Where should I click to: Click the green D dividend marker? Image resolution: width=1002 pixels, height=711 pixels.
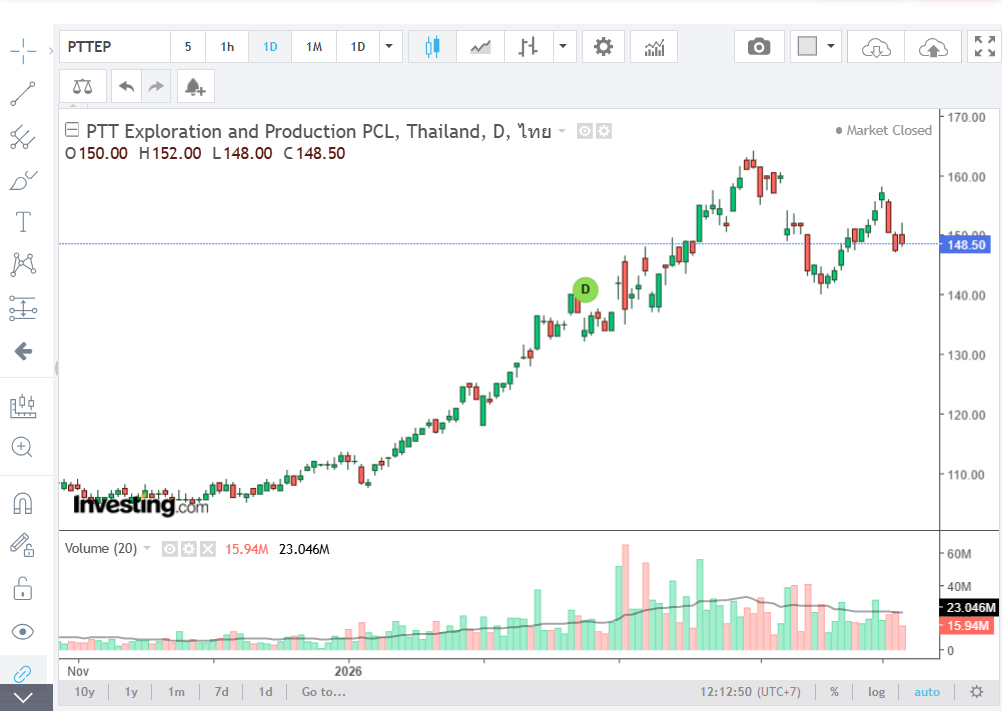tap(585, 289)
